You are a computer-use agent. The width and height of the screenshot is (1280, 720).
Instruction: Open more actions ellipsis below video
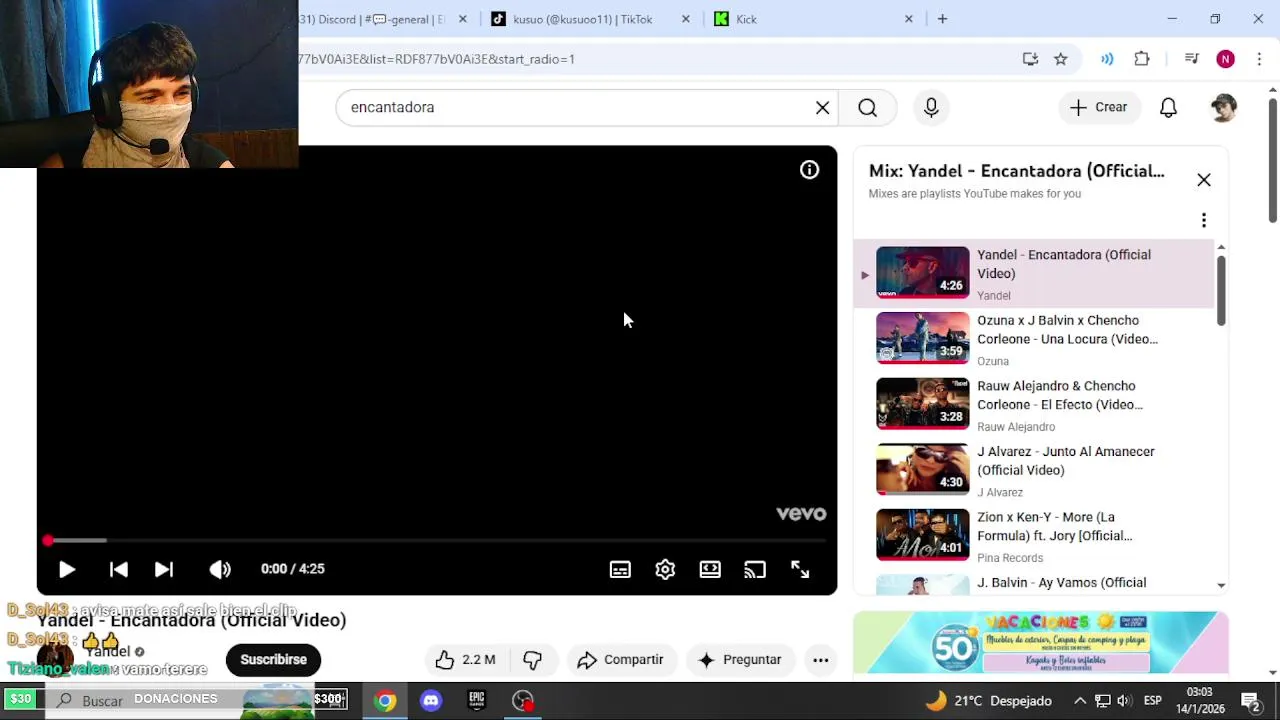820,660
